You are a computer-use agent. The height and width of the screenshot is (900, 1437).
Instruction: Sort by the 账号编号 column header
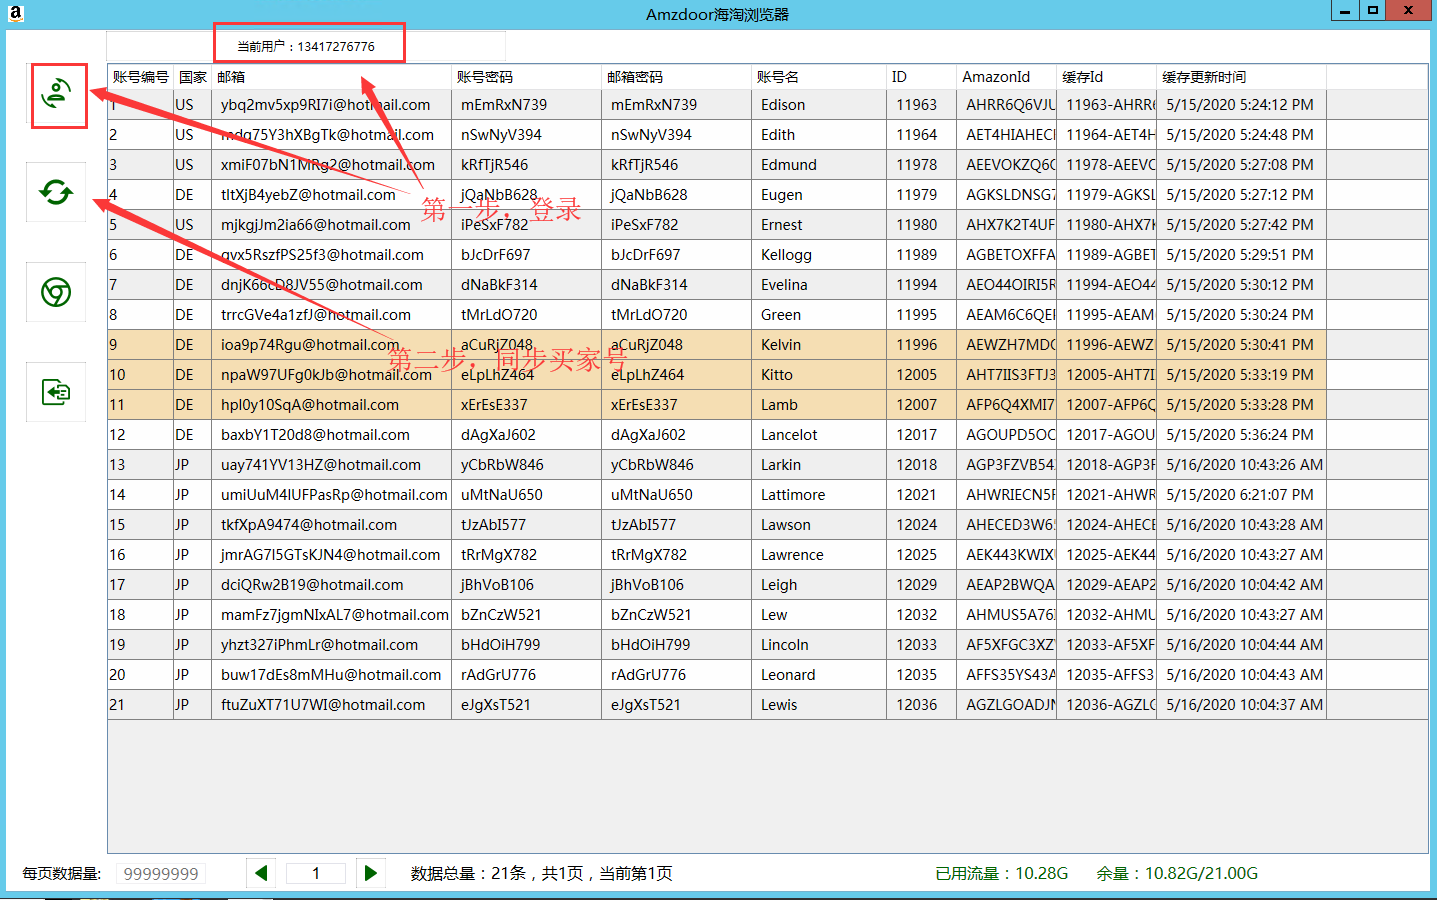[x=140, y=77]
